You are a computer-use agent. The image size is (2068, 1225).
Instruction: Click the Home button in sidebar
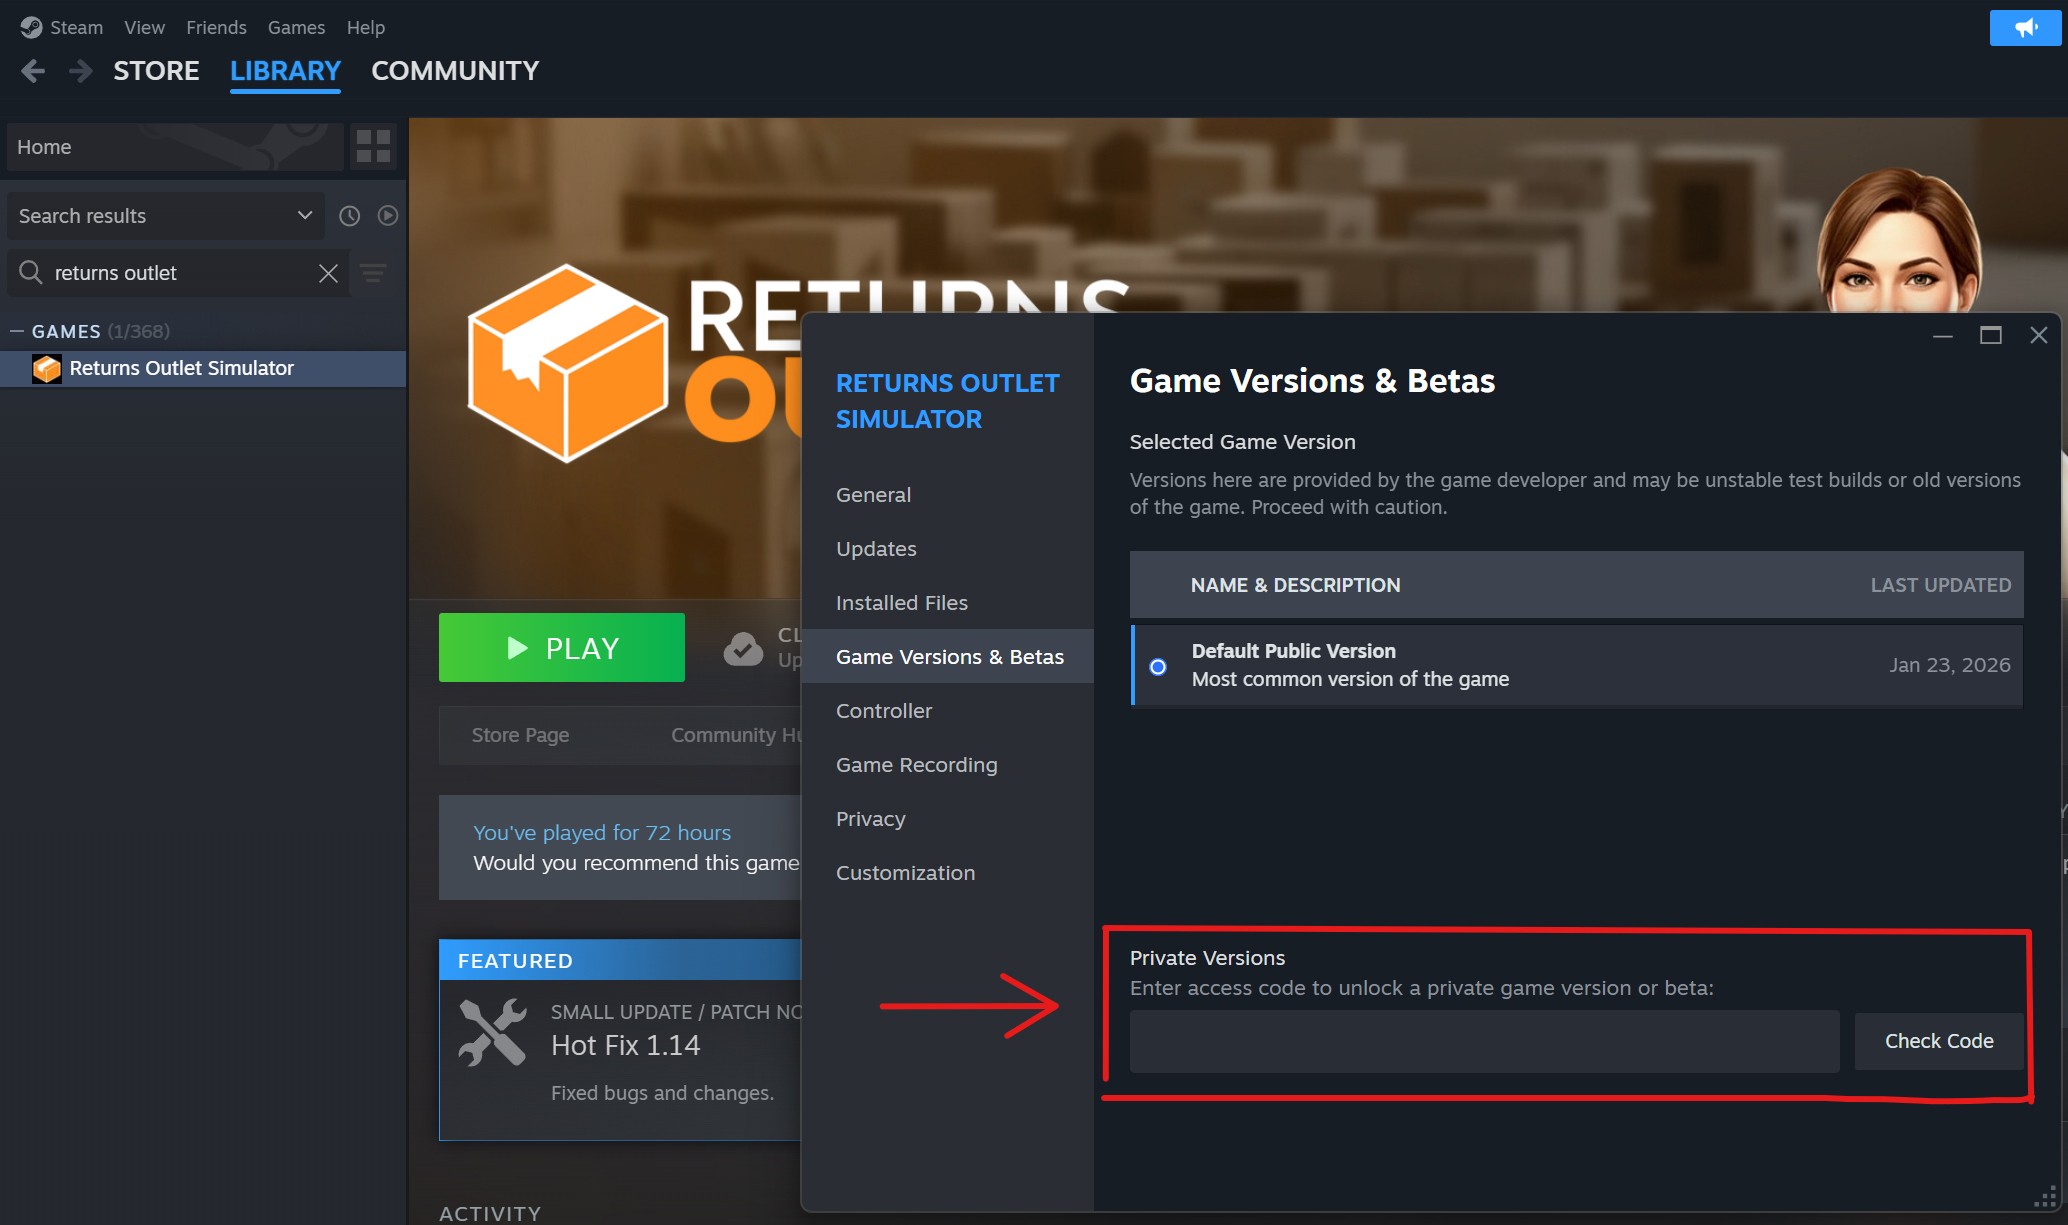pos(175,147)
